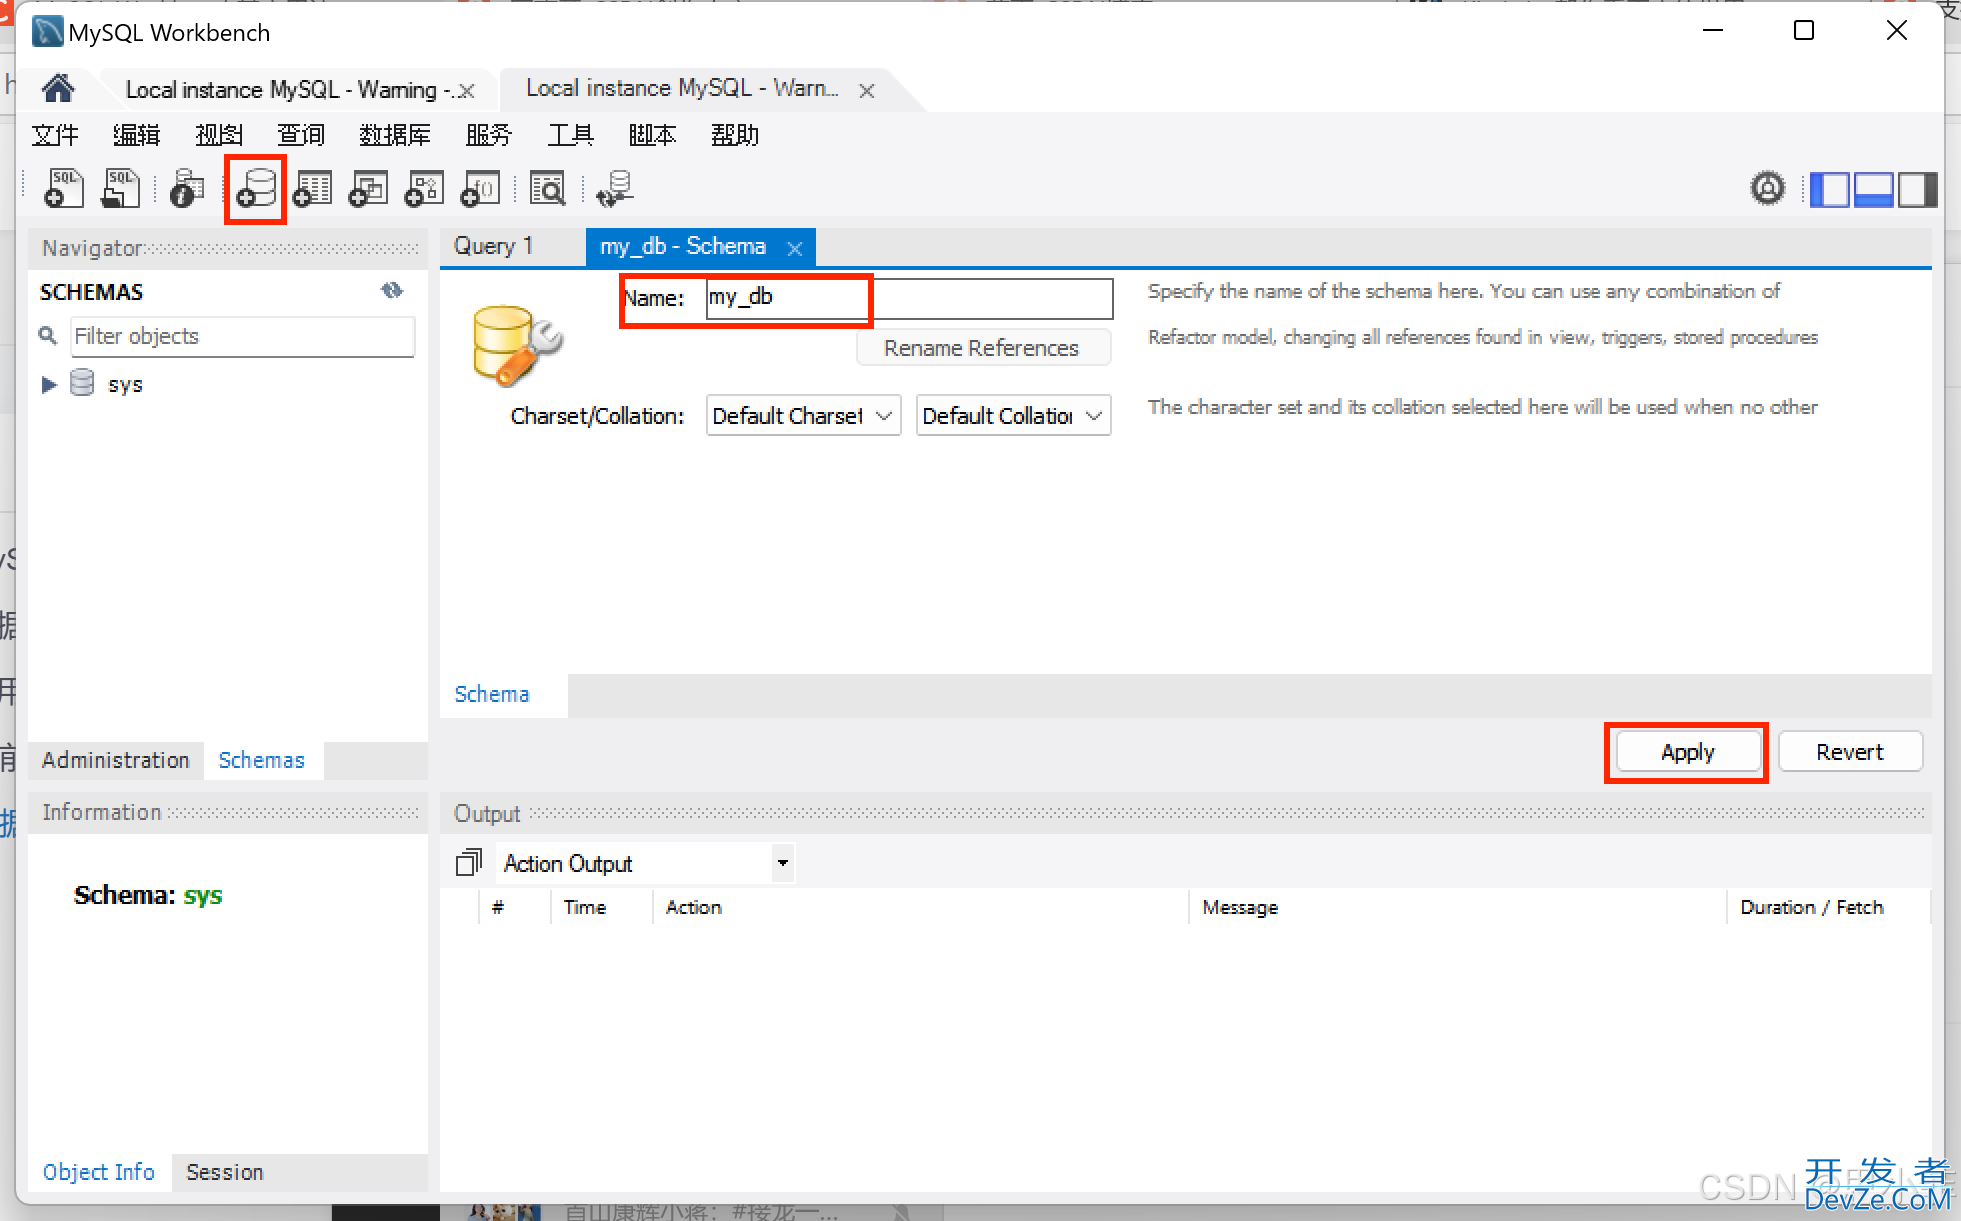
Task: Switch to the Administration tab
Action: [x=116, y=760]
